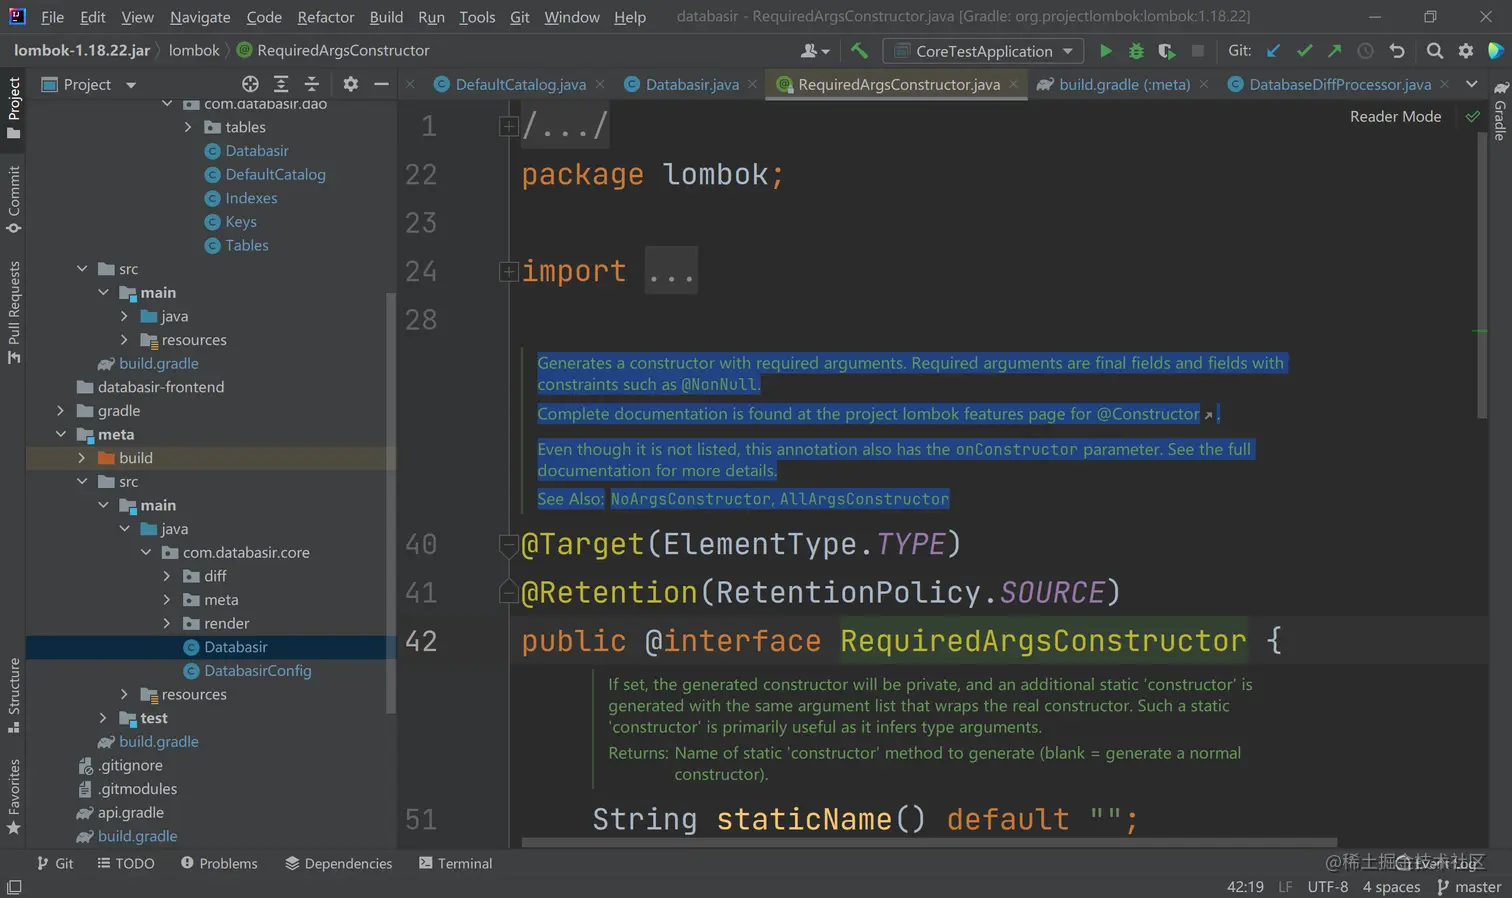Open the Structure tool window
Image resolution: width=1512 pixels, height=898 pixels.
click(14, 695)
